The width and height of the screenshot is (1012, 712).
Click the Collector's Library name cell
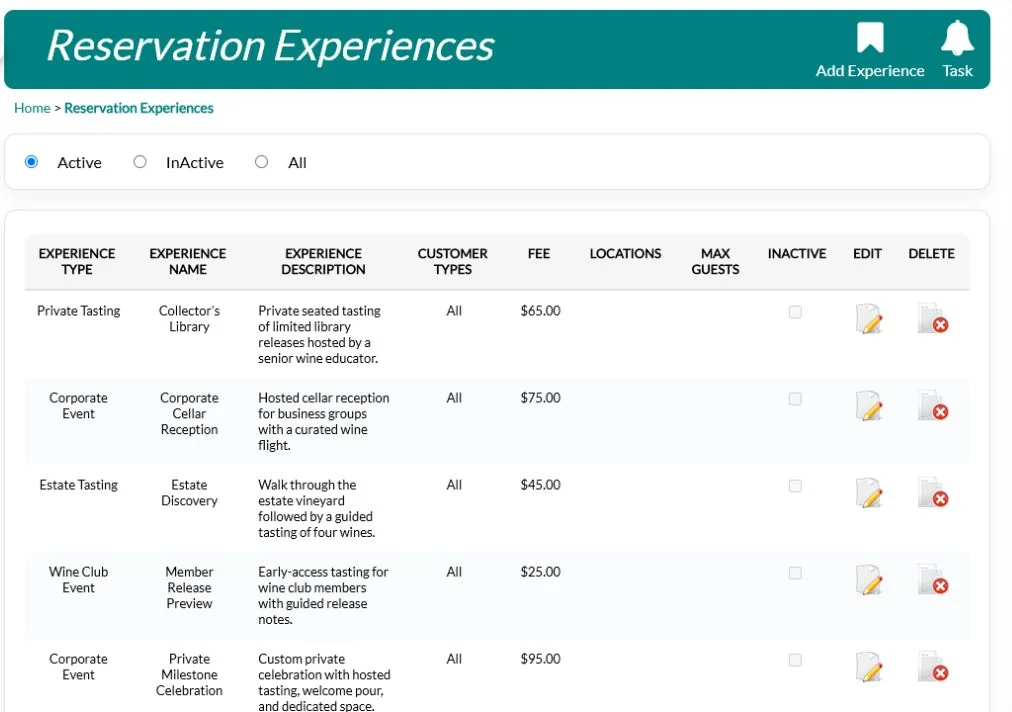click(189, 319)
